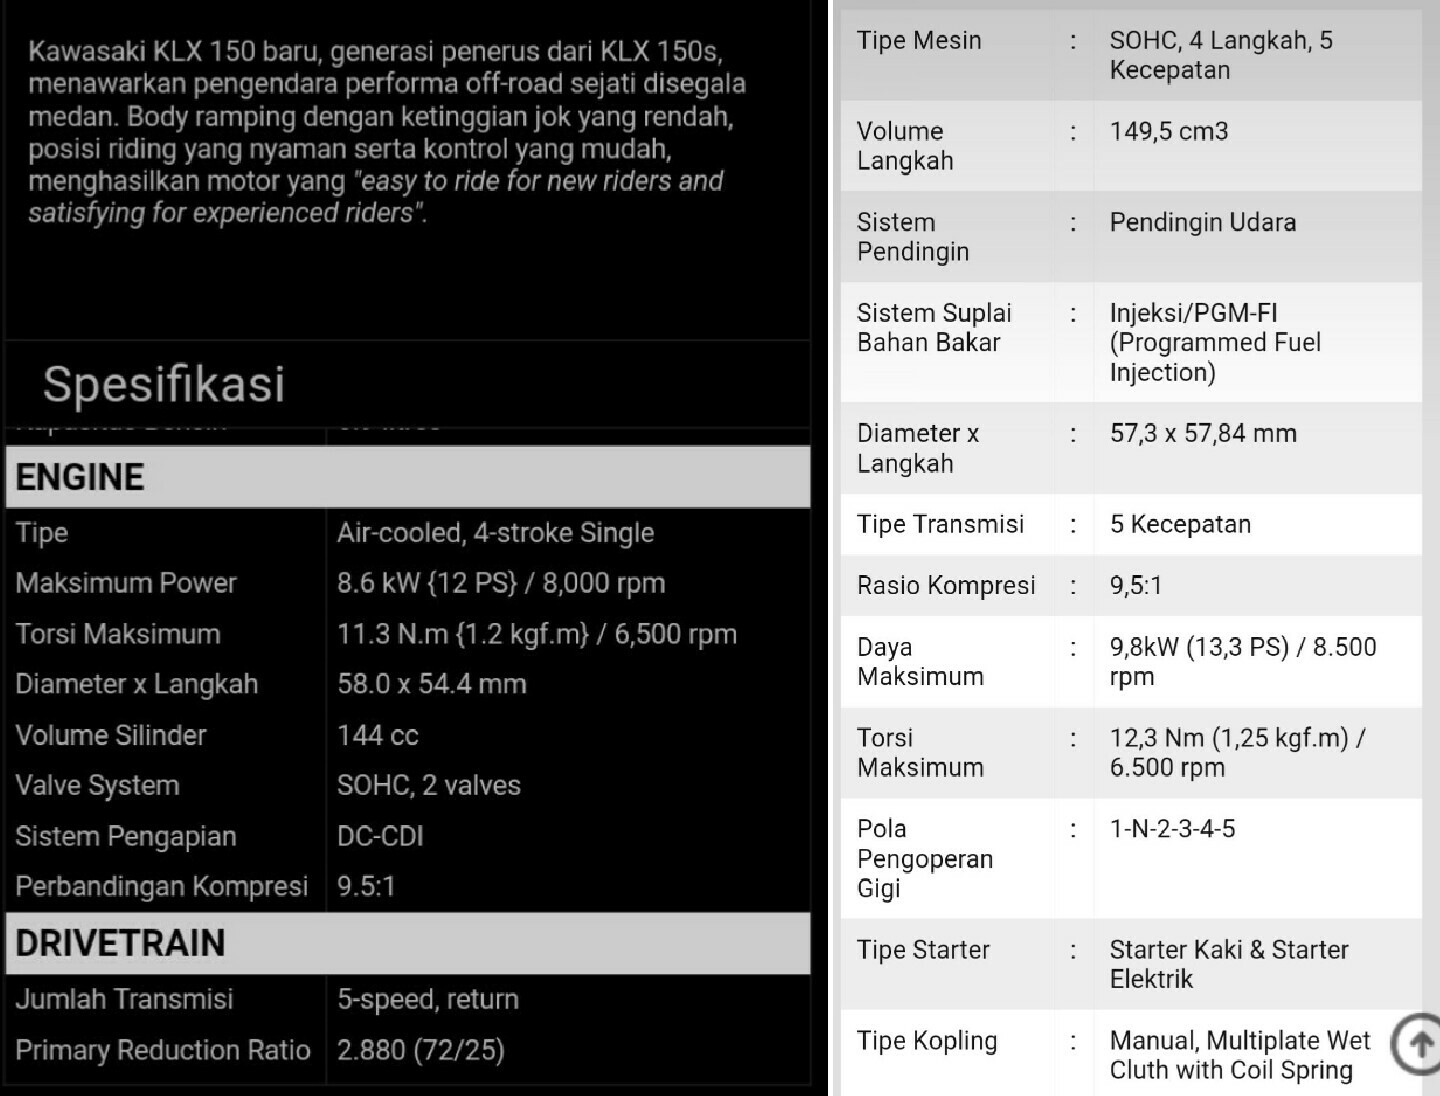The width and height of the screenshot is (1440, 1096).
Task: Select the Tipe Starter row label
Action: [x=923, y=950]
